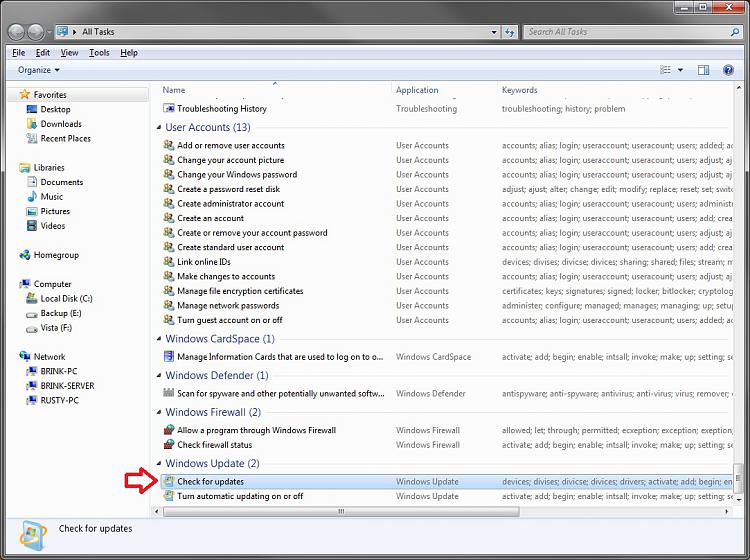This screenshot has width=750, height=560.
Task: Click the horizontal scrollbar right arrow
Action: pos(727,512)
